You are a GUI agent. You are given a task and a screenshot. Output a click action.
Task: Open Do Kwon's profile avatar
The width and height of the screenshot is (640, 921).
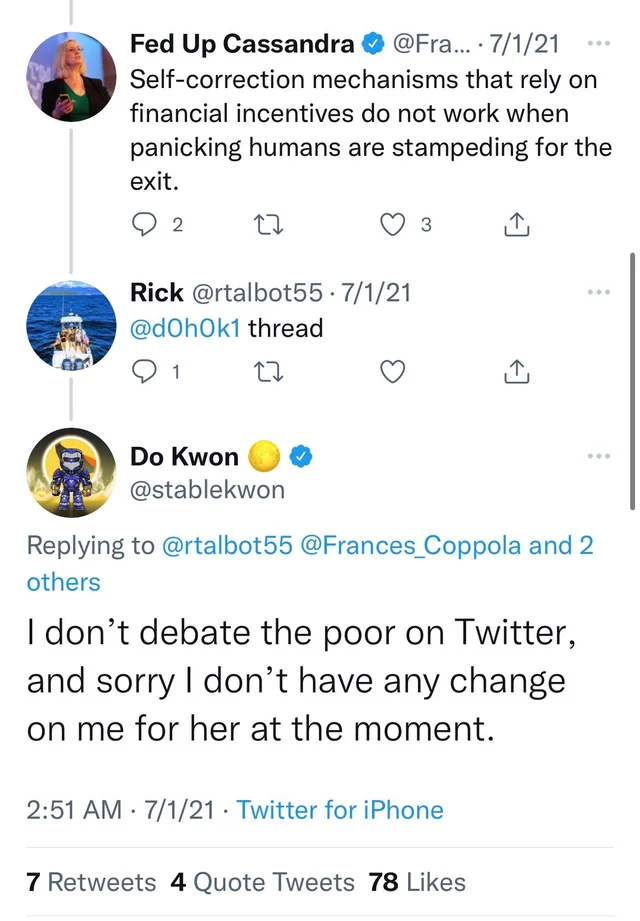(x=71, y=472)
